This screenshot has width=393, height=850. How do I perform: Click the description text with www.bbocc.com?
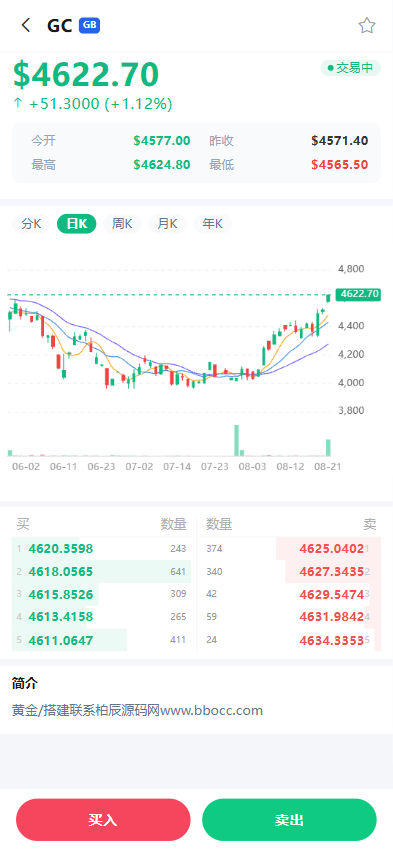137,710
